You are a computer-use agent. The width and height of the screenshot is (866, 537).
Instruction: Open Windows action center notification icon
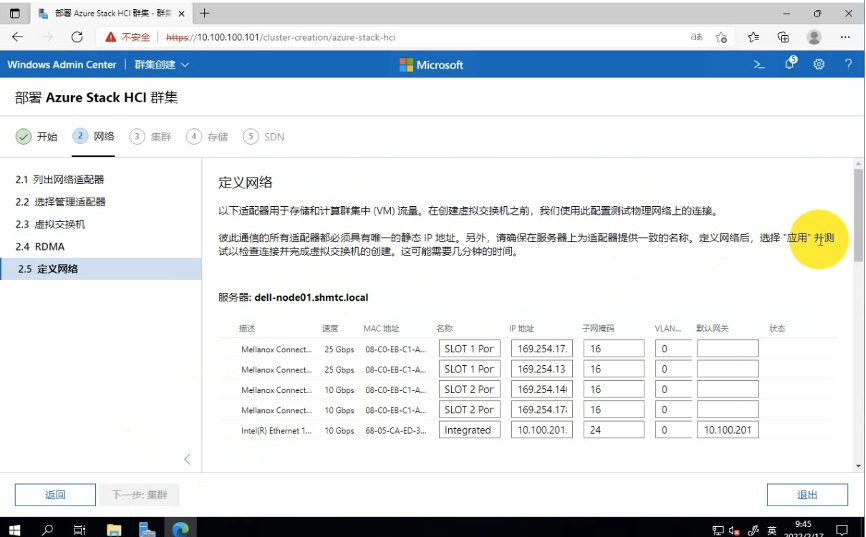[841, 530]
